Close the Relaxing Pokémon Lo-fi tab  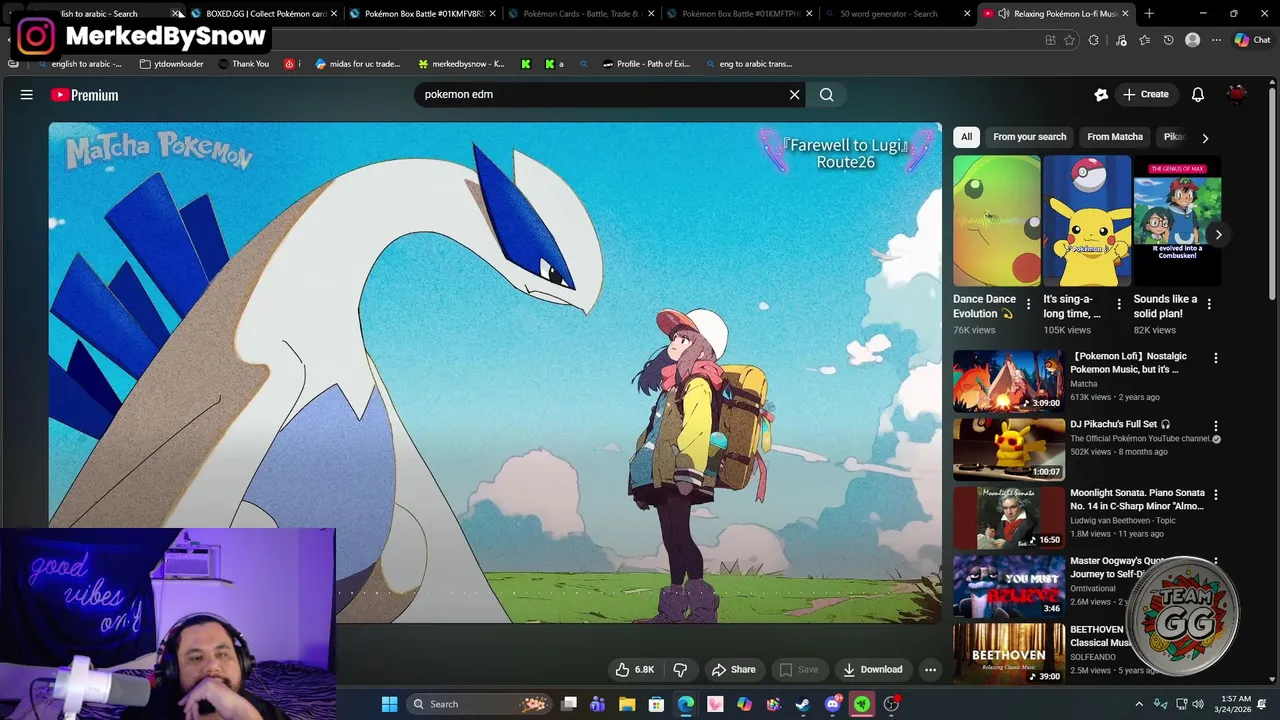tap(1127, 14)
